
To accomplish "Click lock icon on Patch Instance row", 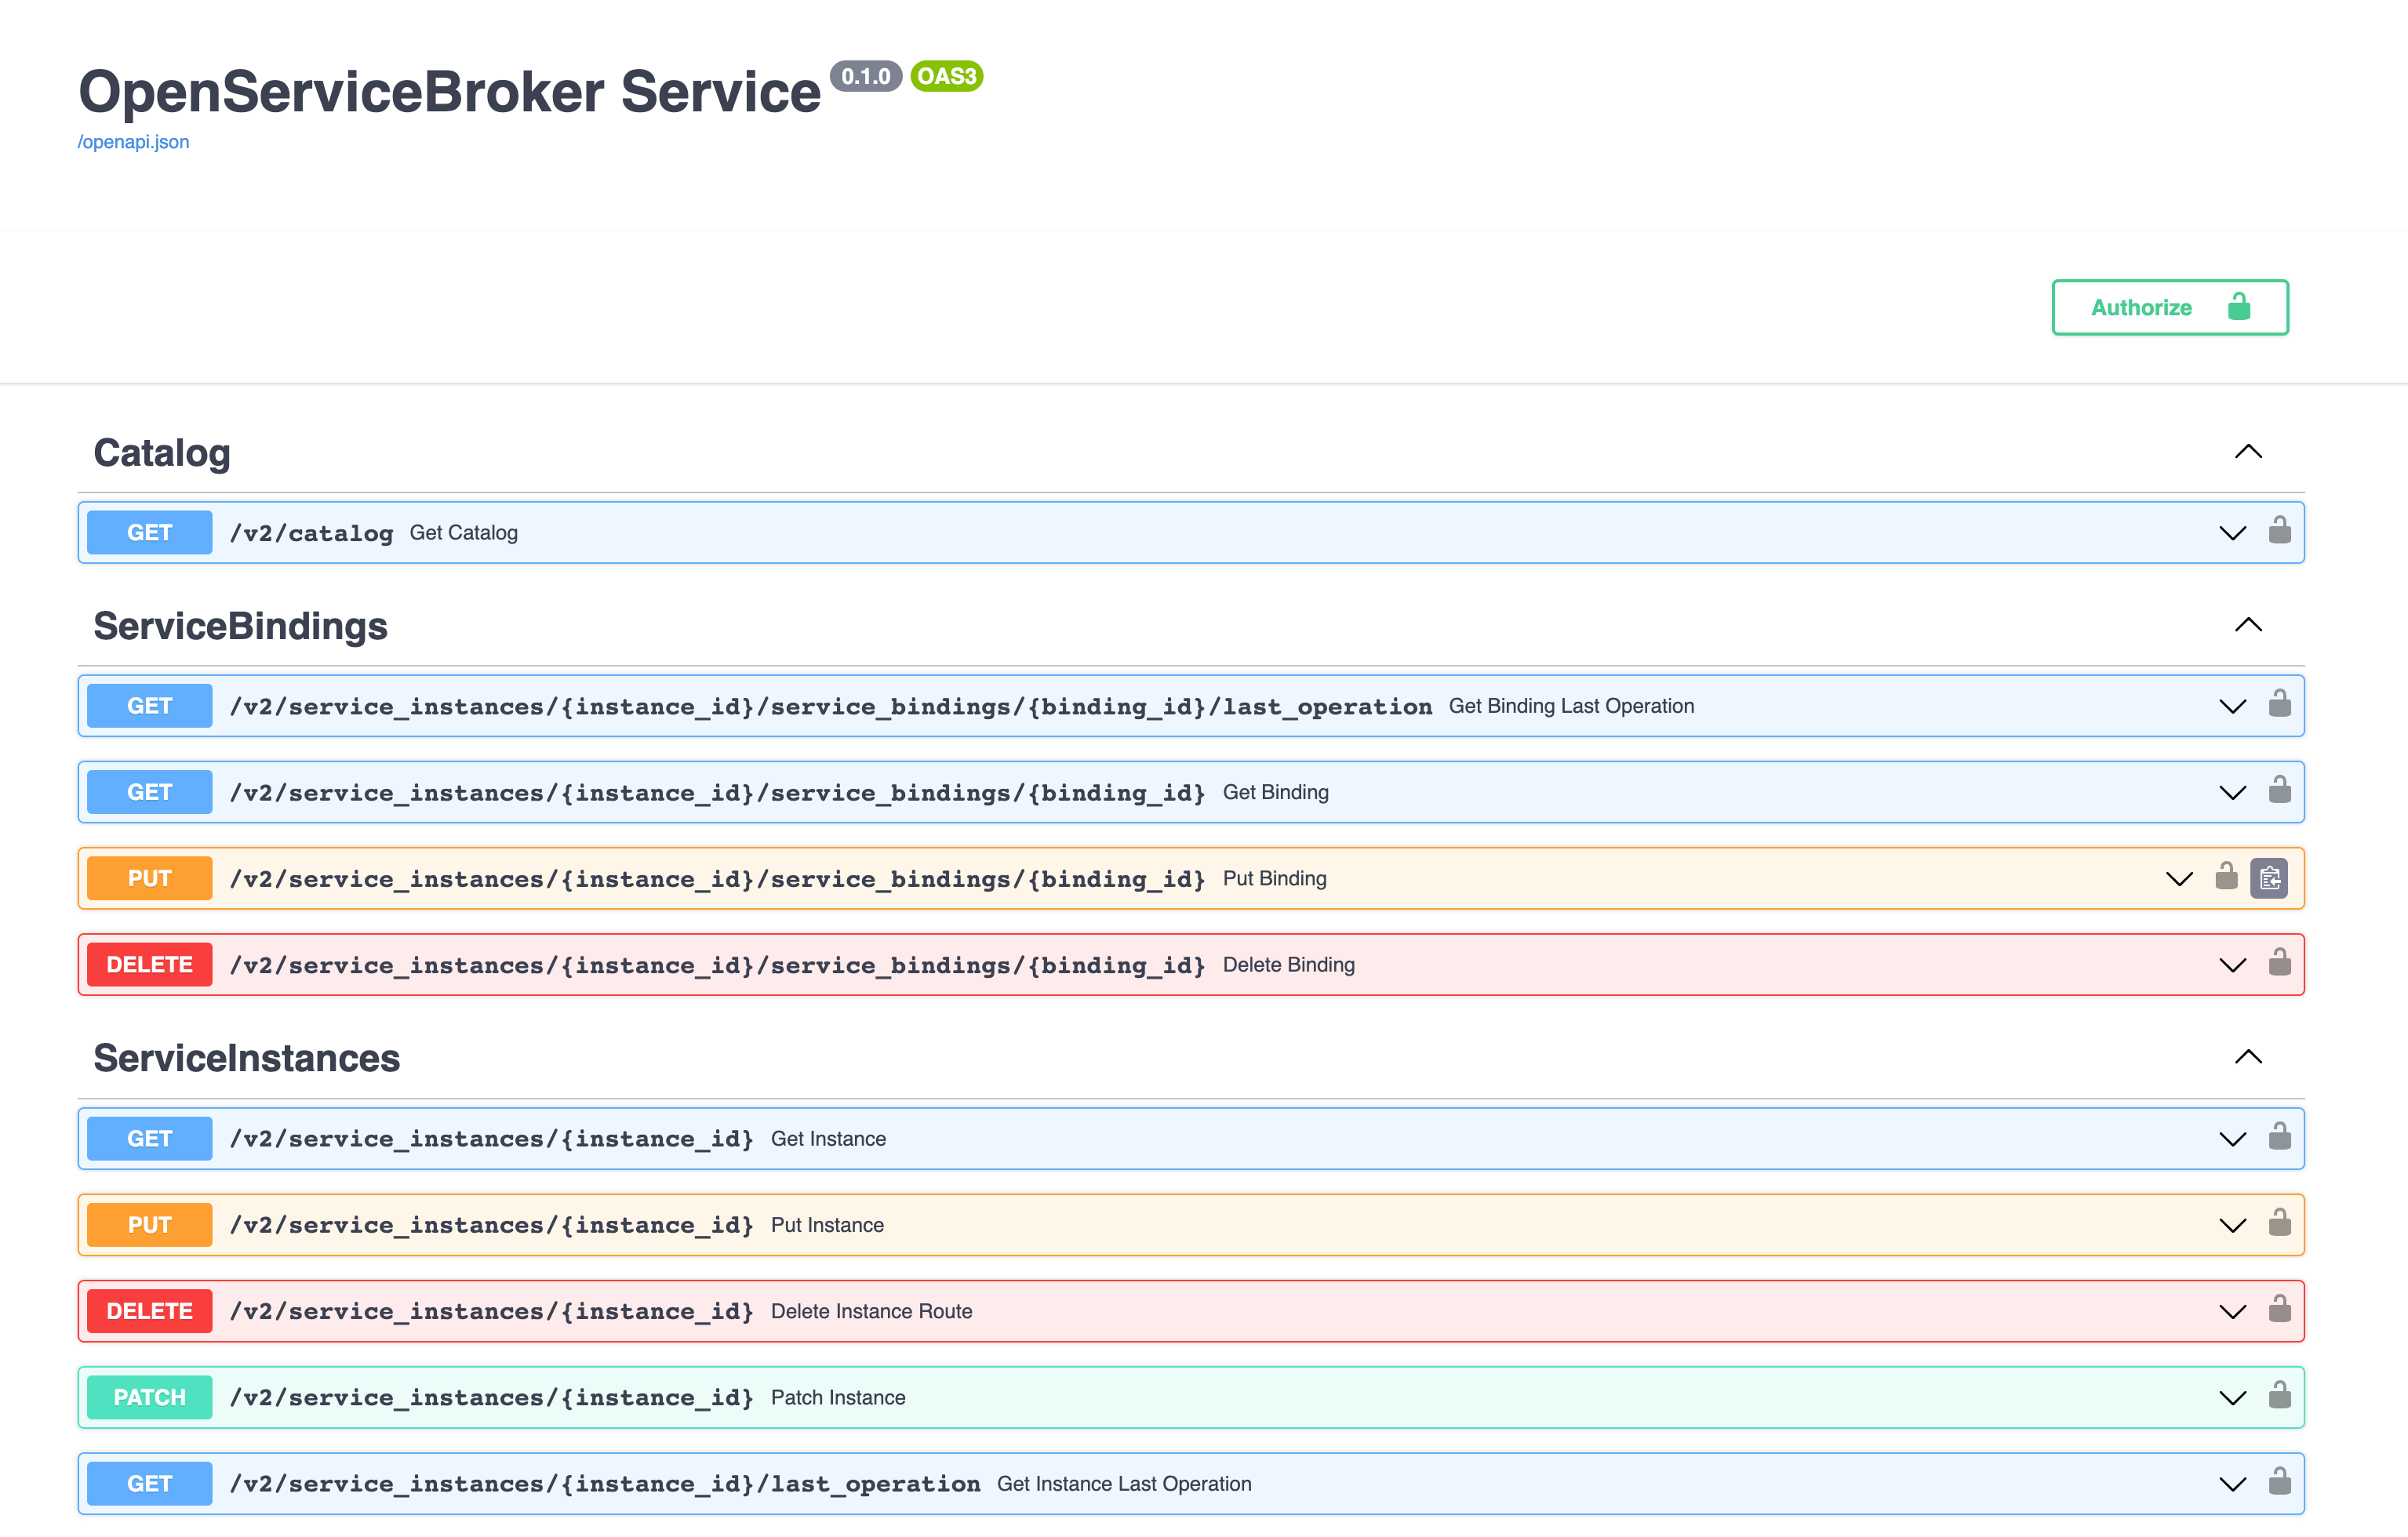I will click(x=2279, y=1395).
